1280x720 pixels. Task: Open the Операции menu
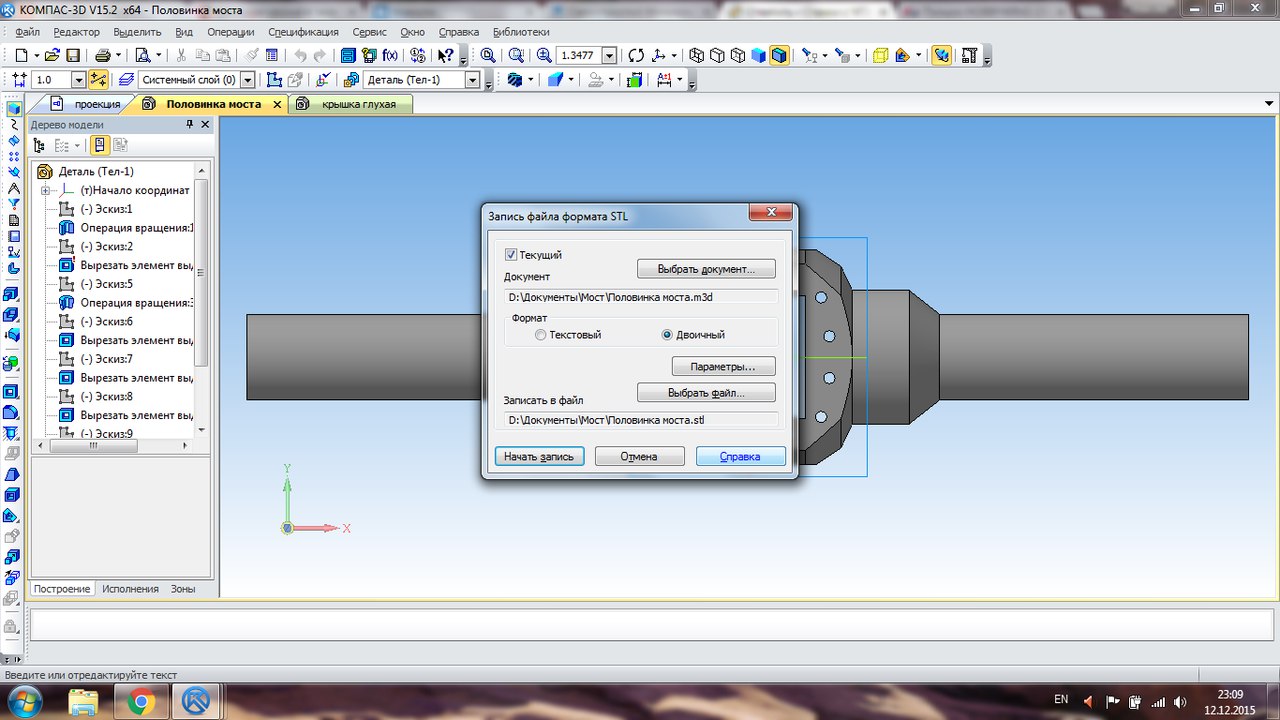(230, 32)
